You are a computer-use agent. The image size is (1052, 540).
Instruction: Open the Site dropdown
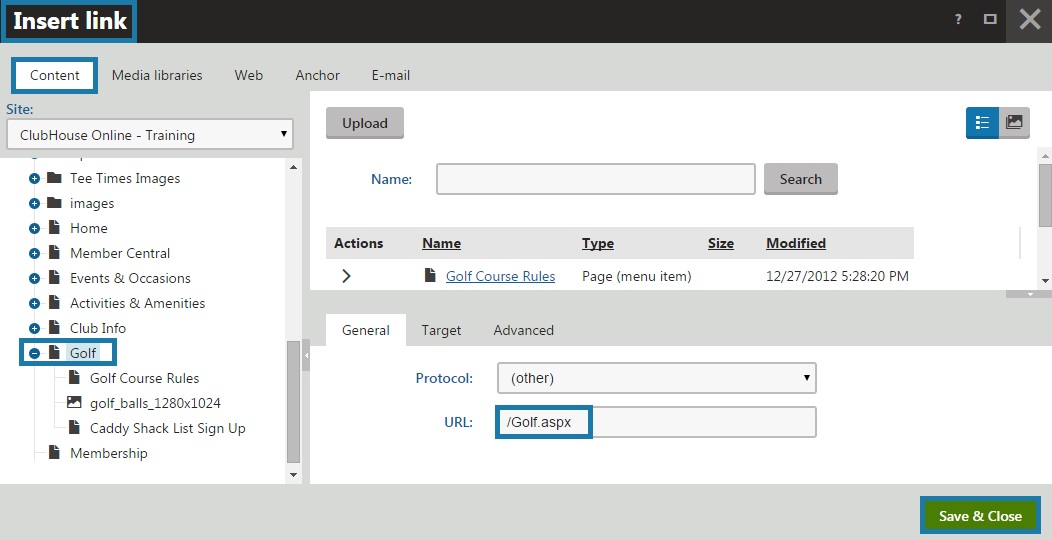tap(150, 134)
